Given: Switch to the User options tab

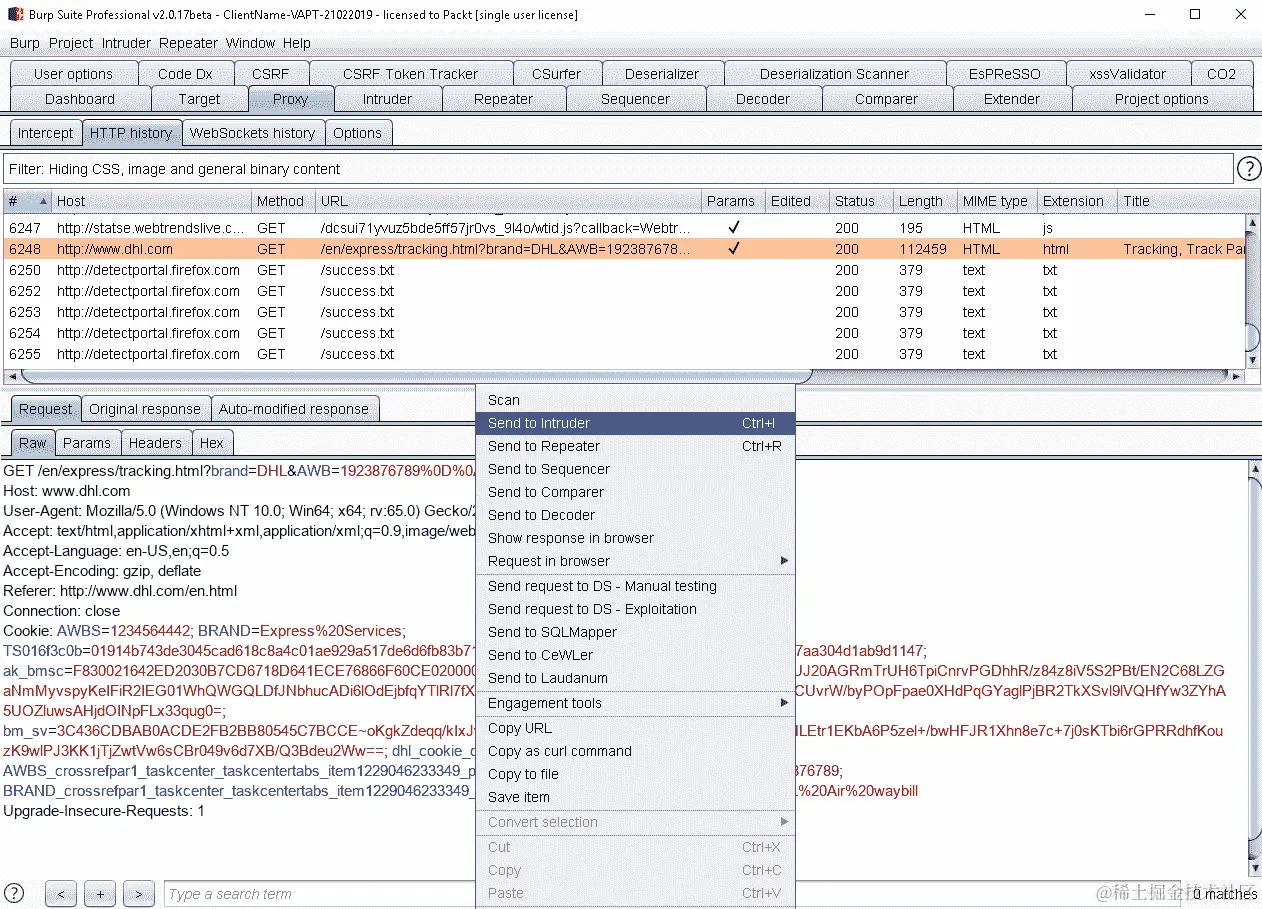Looking at the screenshot, I should point(73,74).
